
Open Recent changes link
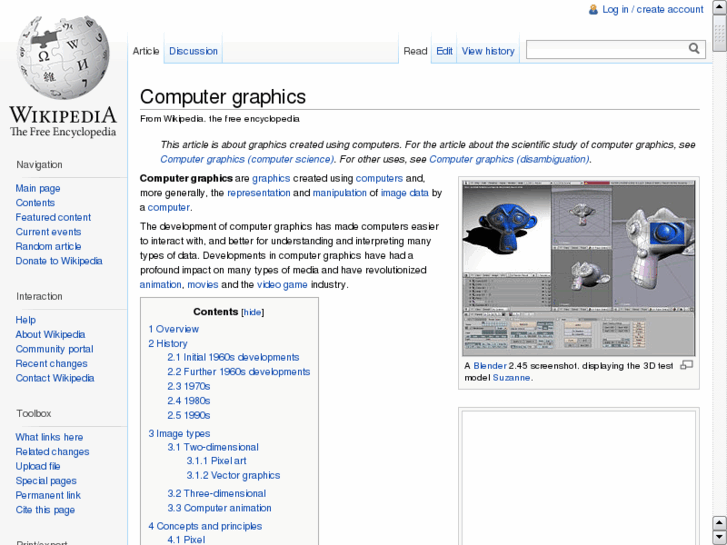click(x=51, y=364)
